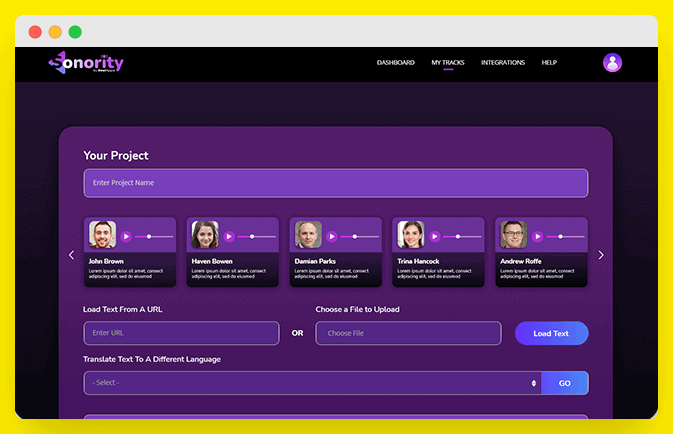
Task: Adjust Andrew Roffe's audio slider
Action: [x=565, y=237]
